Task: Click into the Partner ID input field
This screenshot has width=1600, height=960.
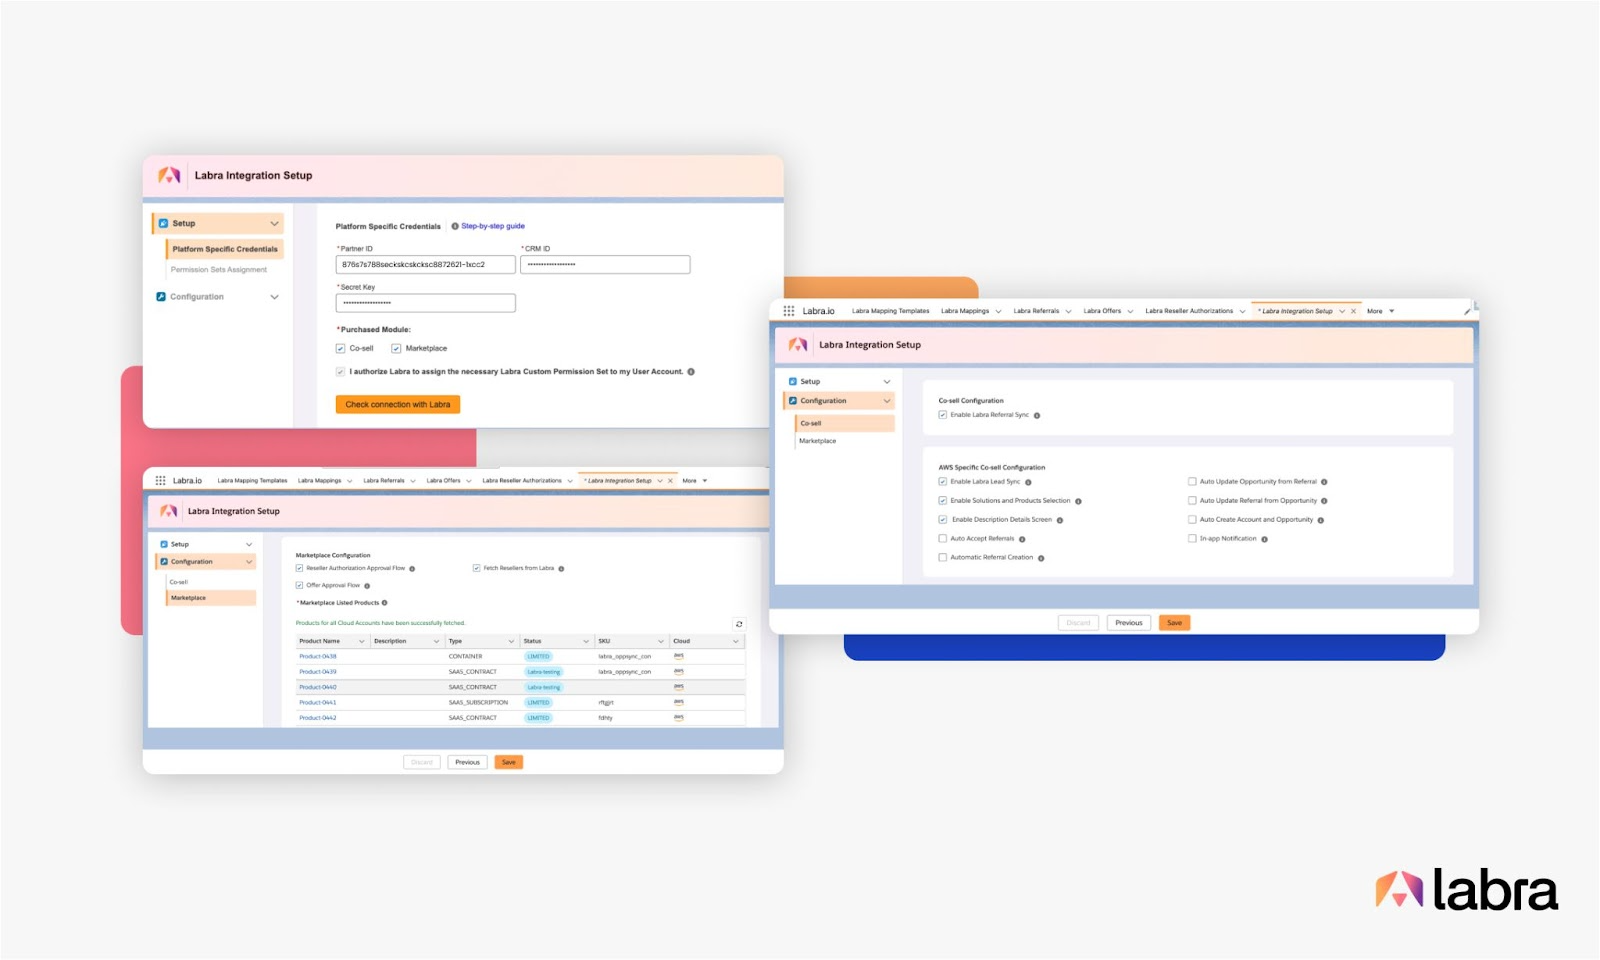Action: point(425,265)
